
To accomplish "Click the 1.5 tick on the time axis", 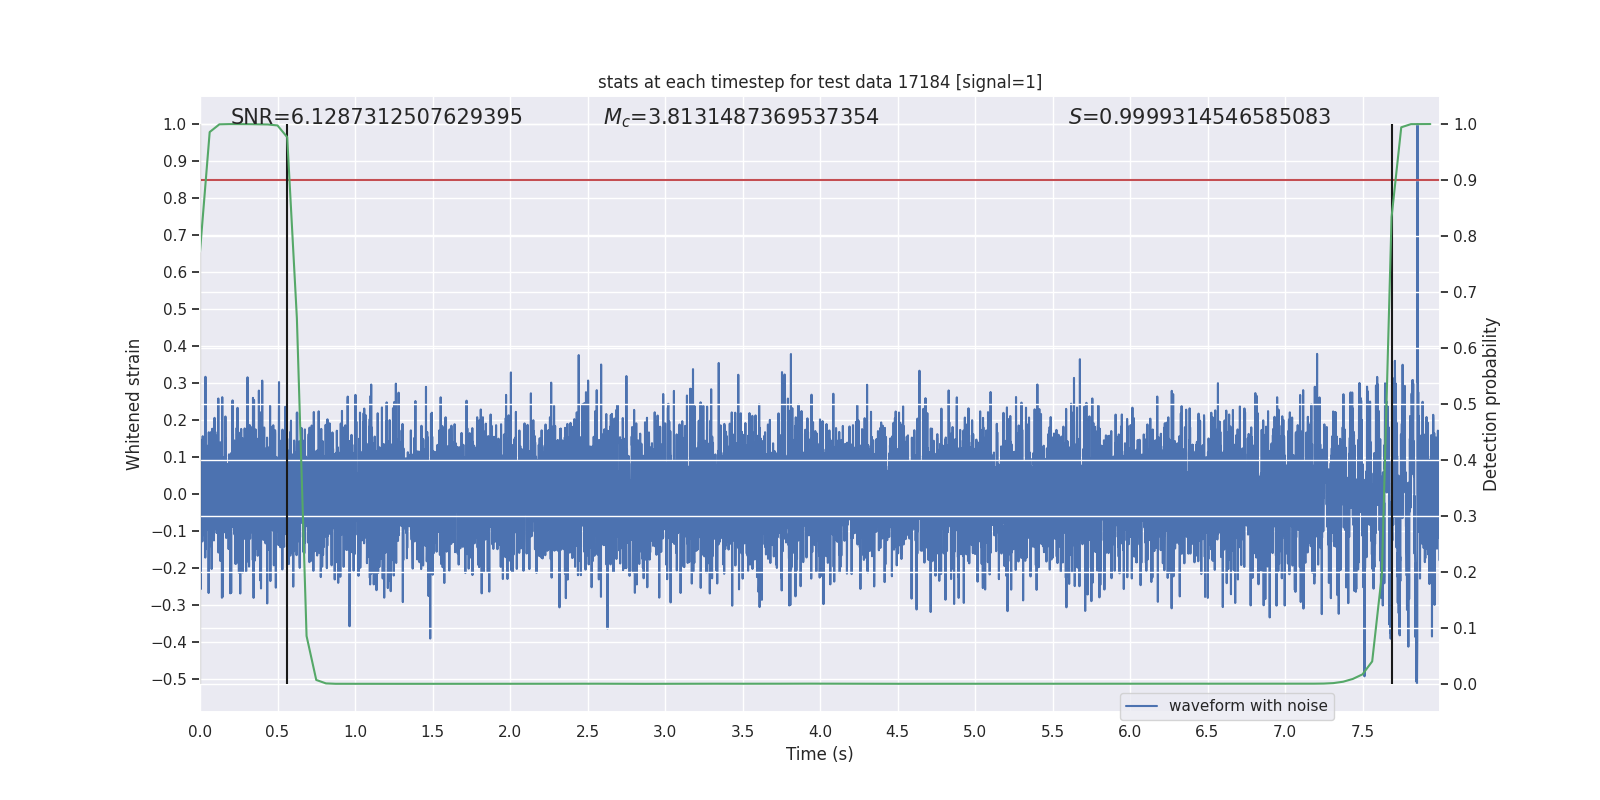I will coord(432,731).
